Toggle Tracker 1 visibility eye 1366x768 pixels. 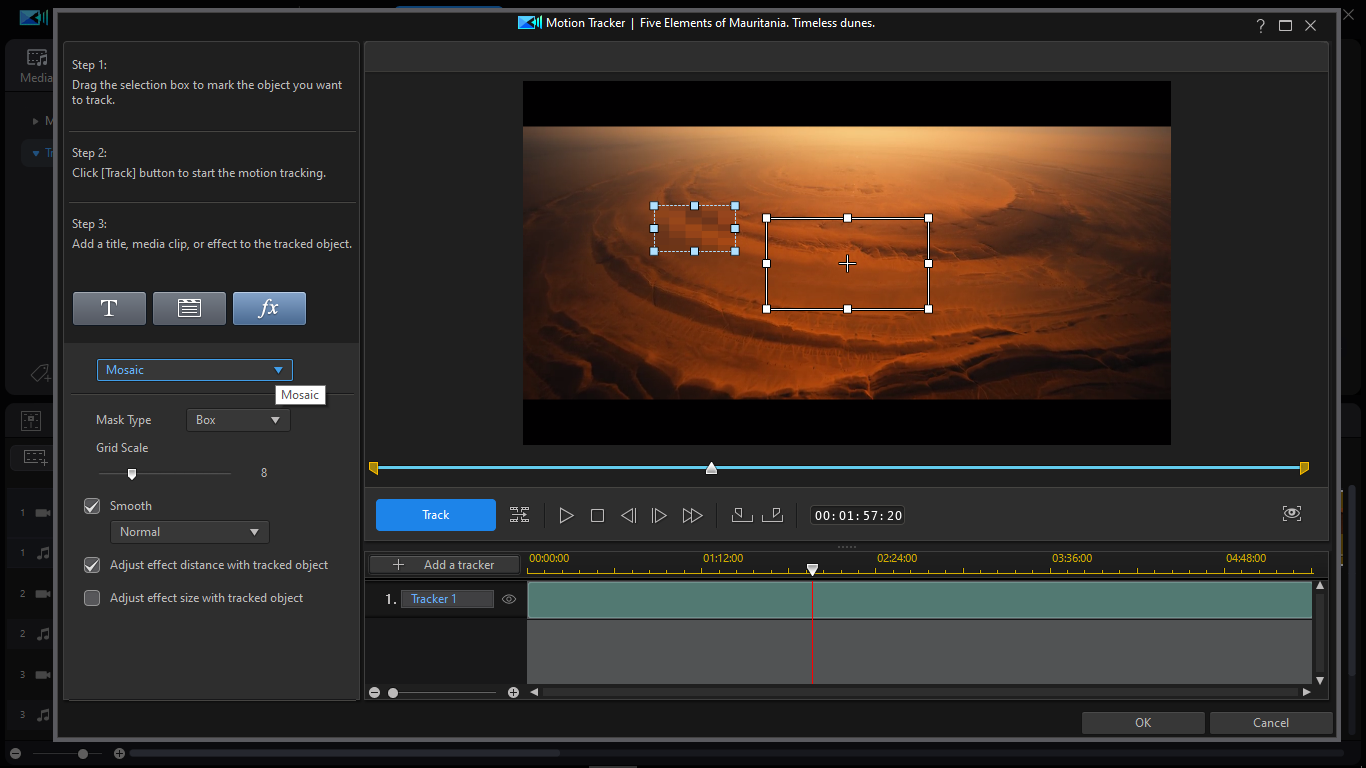[509, 599]
